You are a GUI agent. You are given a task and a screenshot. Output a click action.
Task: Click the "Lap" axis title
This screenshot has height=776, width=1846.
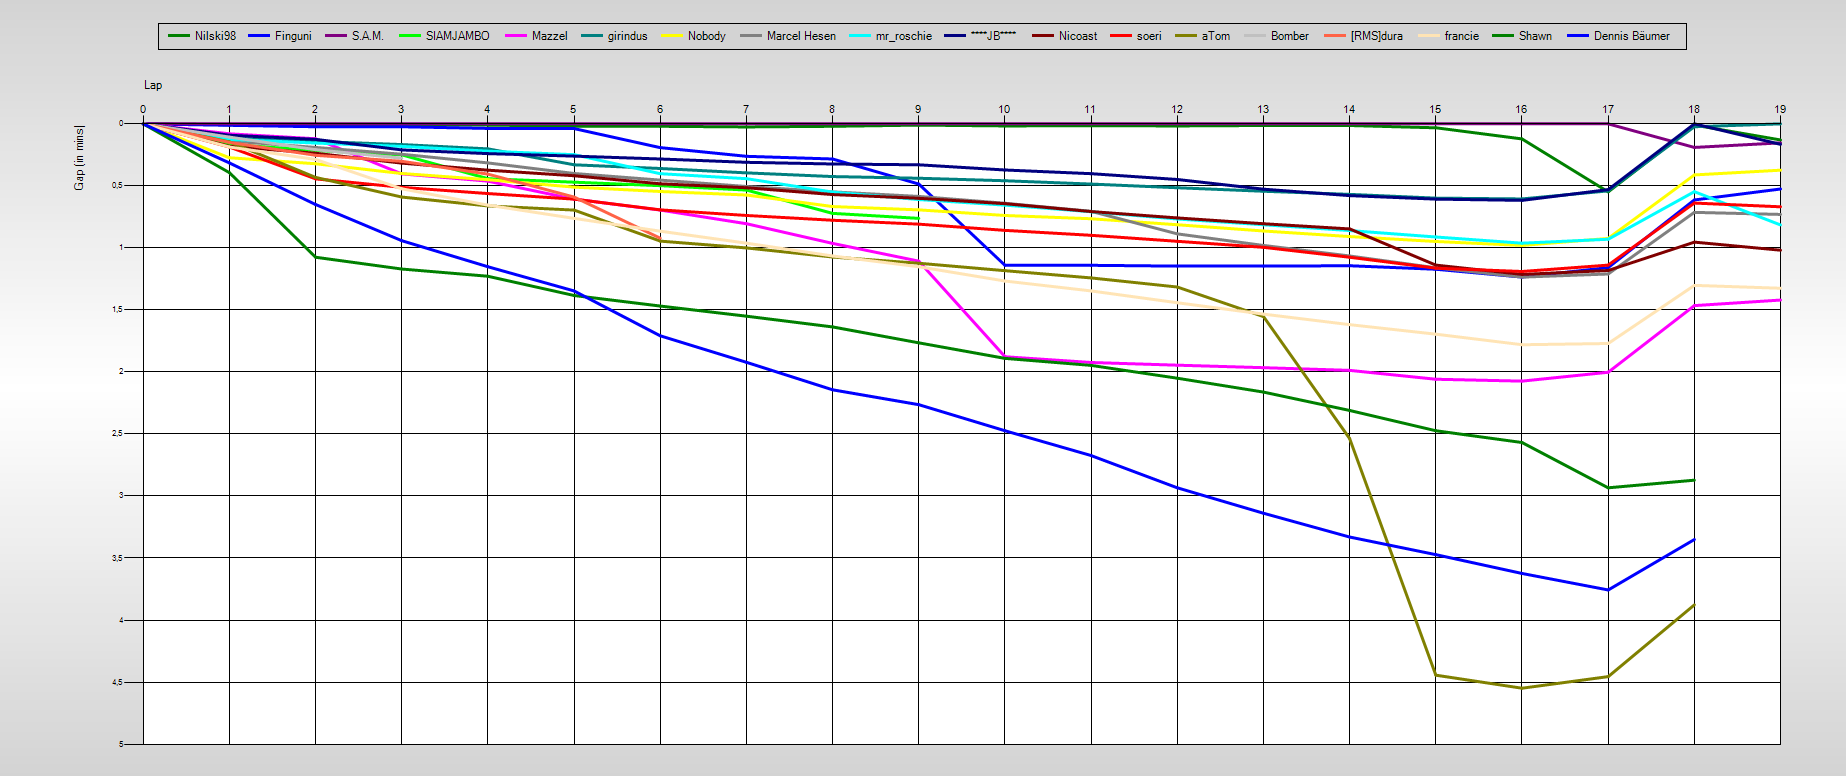point(153,85)
